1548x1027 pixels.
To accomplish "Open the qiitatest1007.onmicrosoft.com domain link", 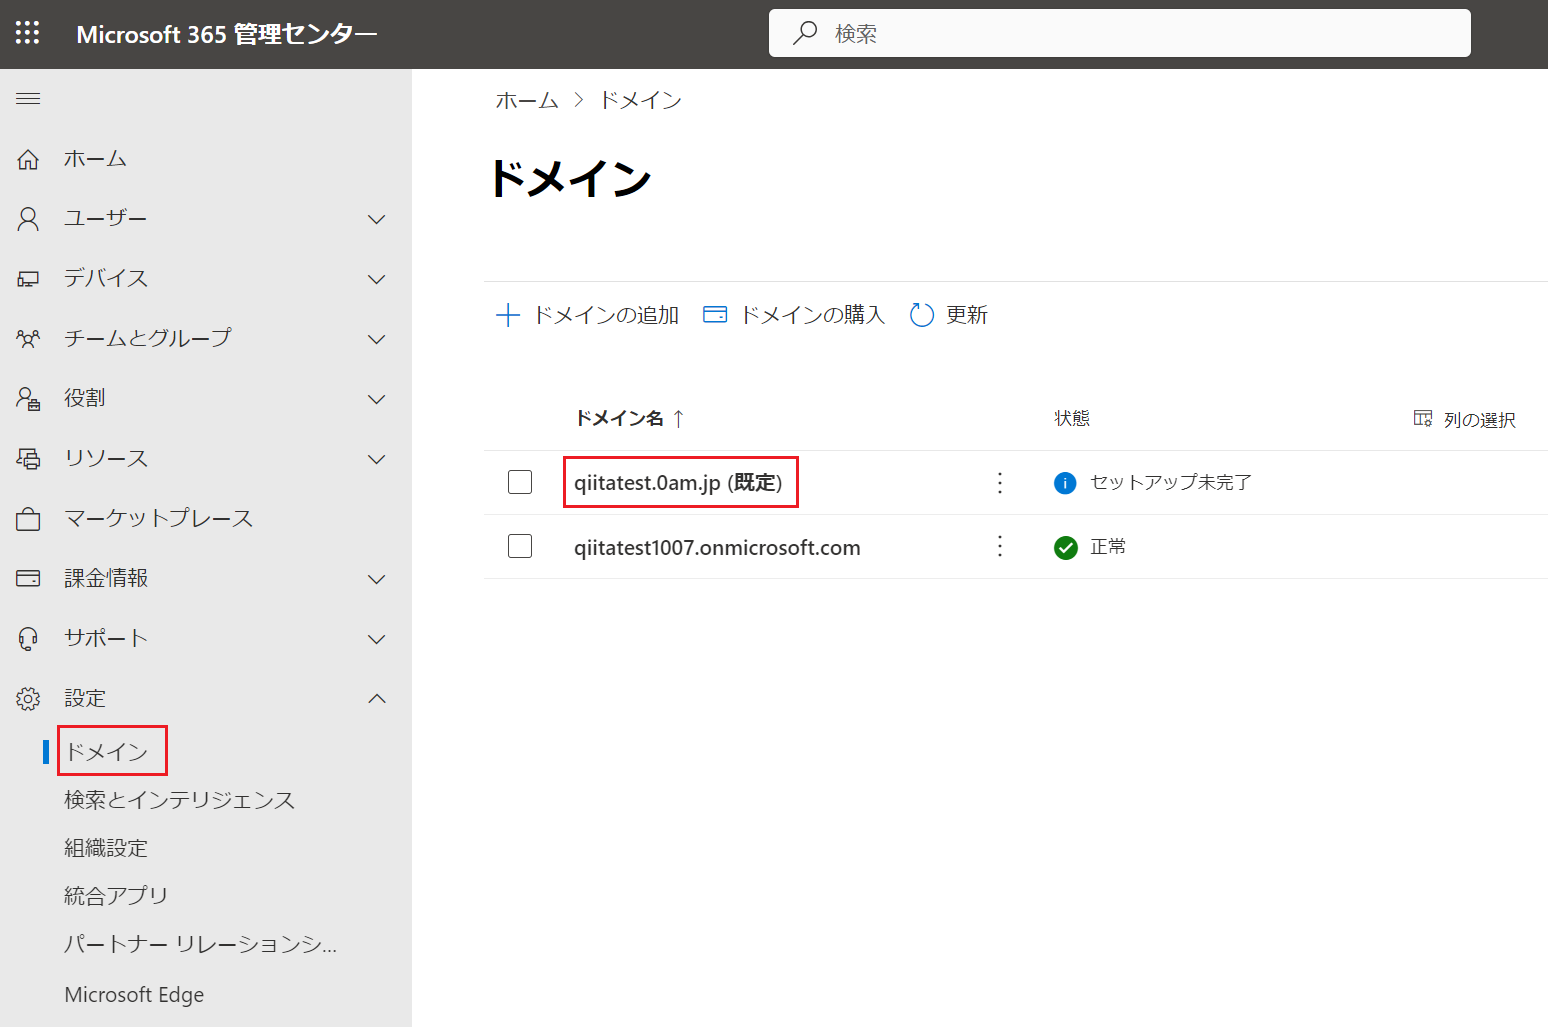I will pyautogui.click(x=717, y=548).
